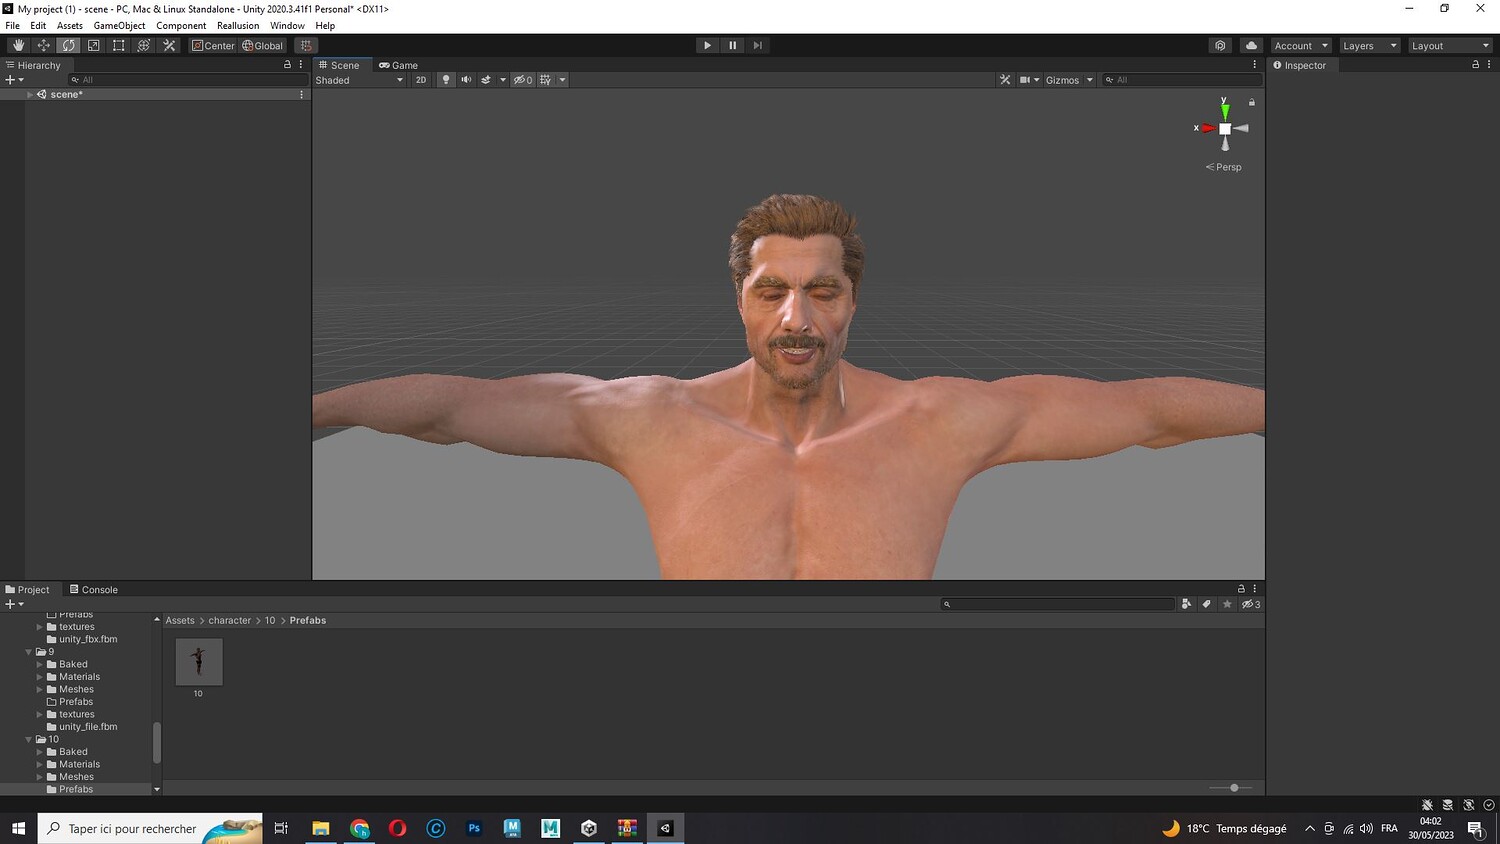Toggle pivot Center button
1500x844 pixels.
click(213, 46)
